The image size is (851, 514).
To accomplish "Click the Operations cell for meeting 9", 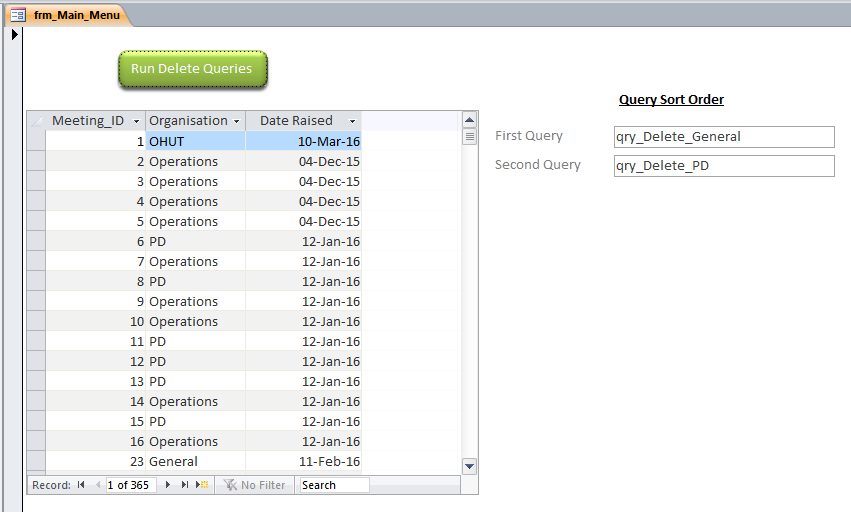I will (x=195, y=302).
